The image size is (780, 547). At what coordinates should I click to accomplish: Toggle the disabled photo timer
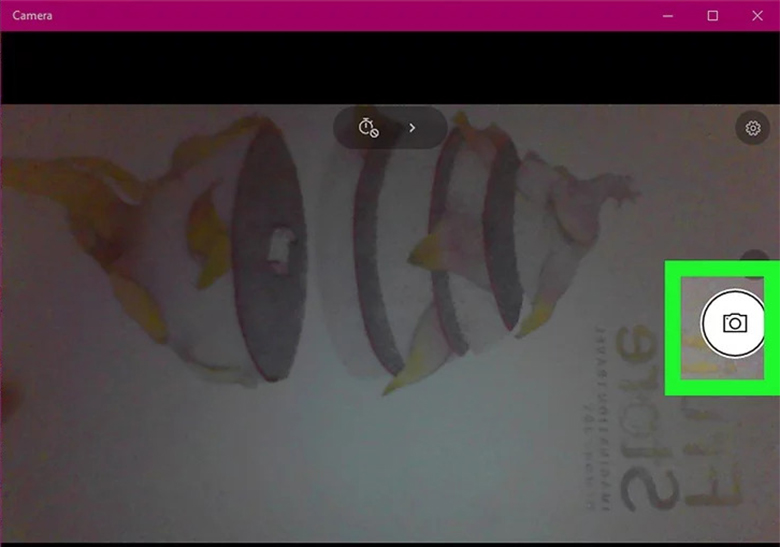[369, 128]
